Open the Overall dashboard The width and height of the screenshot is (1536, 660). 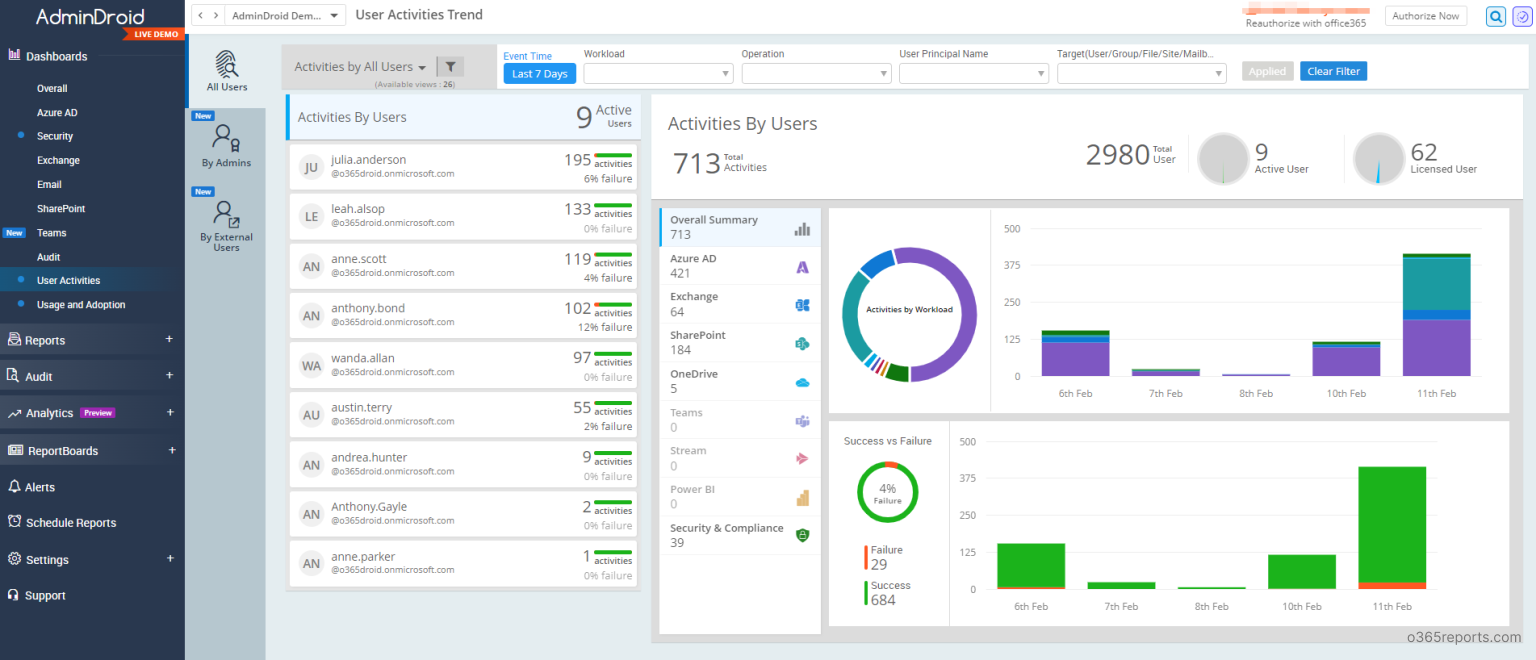pos(52,88)
